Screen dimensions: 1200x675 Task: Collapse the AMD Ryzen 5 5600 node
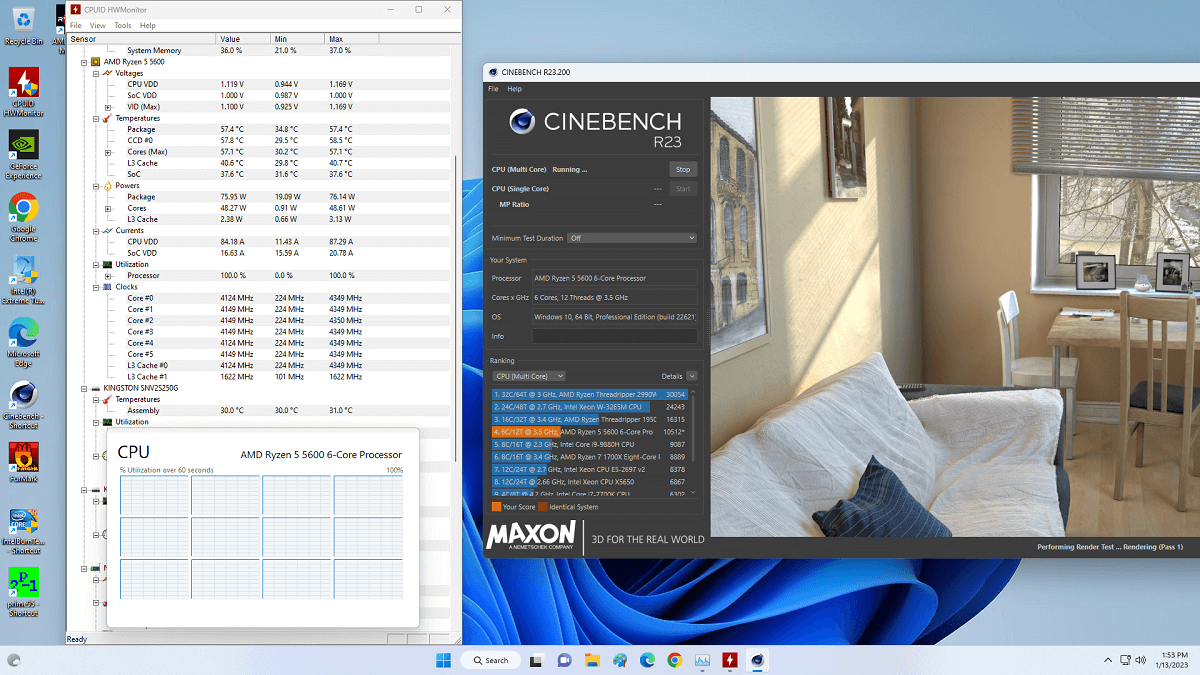click(85, 62)
